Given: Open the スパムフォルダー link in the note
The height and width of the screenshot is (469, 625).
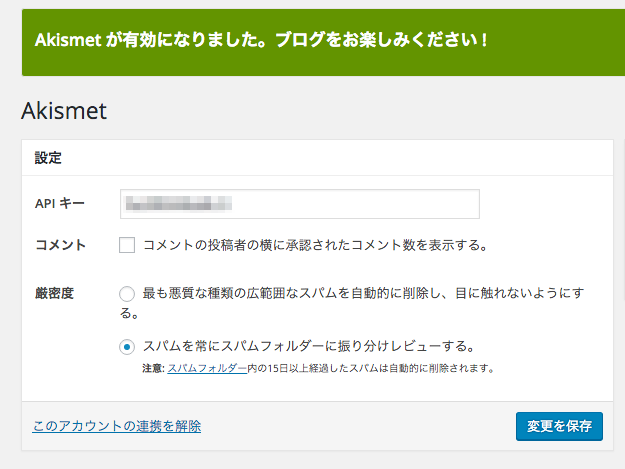Looking at the screenshot, I should pyautogui.click(x=207, y=368).
